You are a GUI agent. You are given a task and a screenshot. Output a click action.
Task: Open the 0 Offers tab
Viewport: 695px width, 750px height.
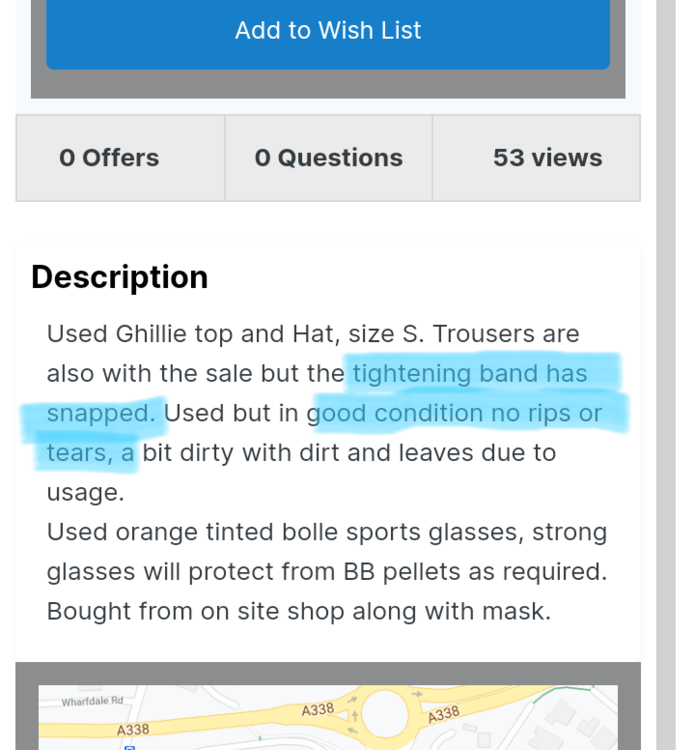109,158
